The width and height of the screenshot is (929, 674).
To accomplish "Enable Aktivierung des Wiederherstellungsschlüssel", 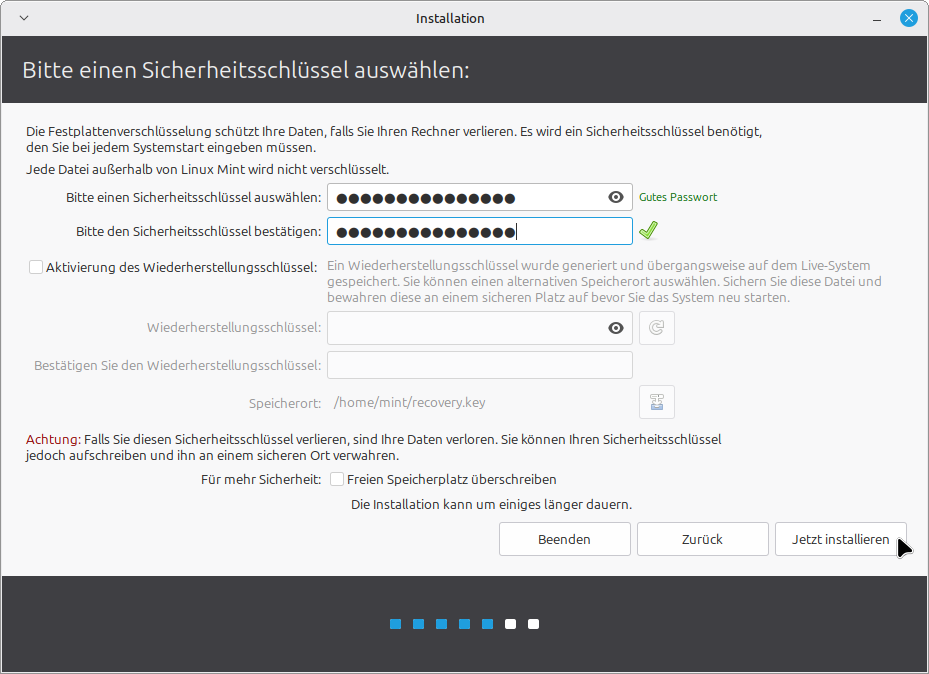I will coord(36,267).
